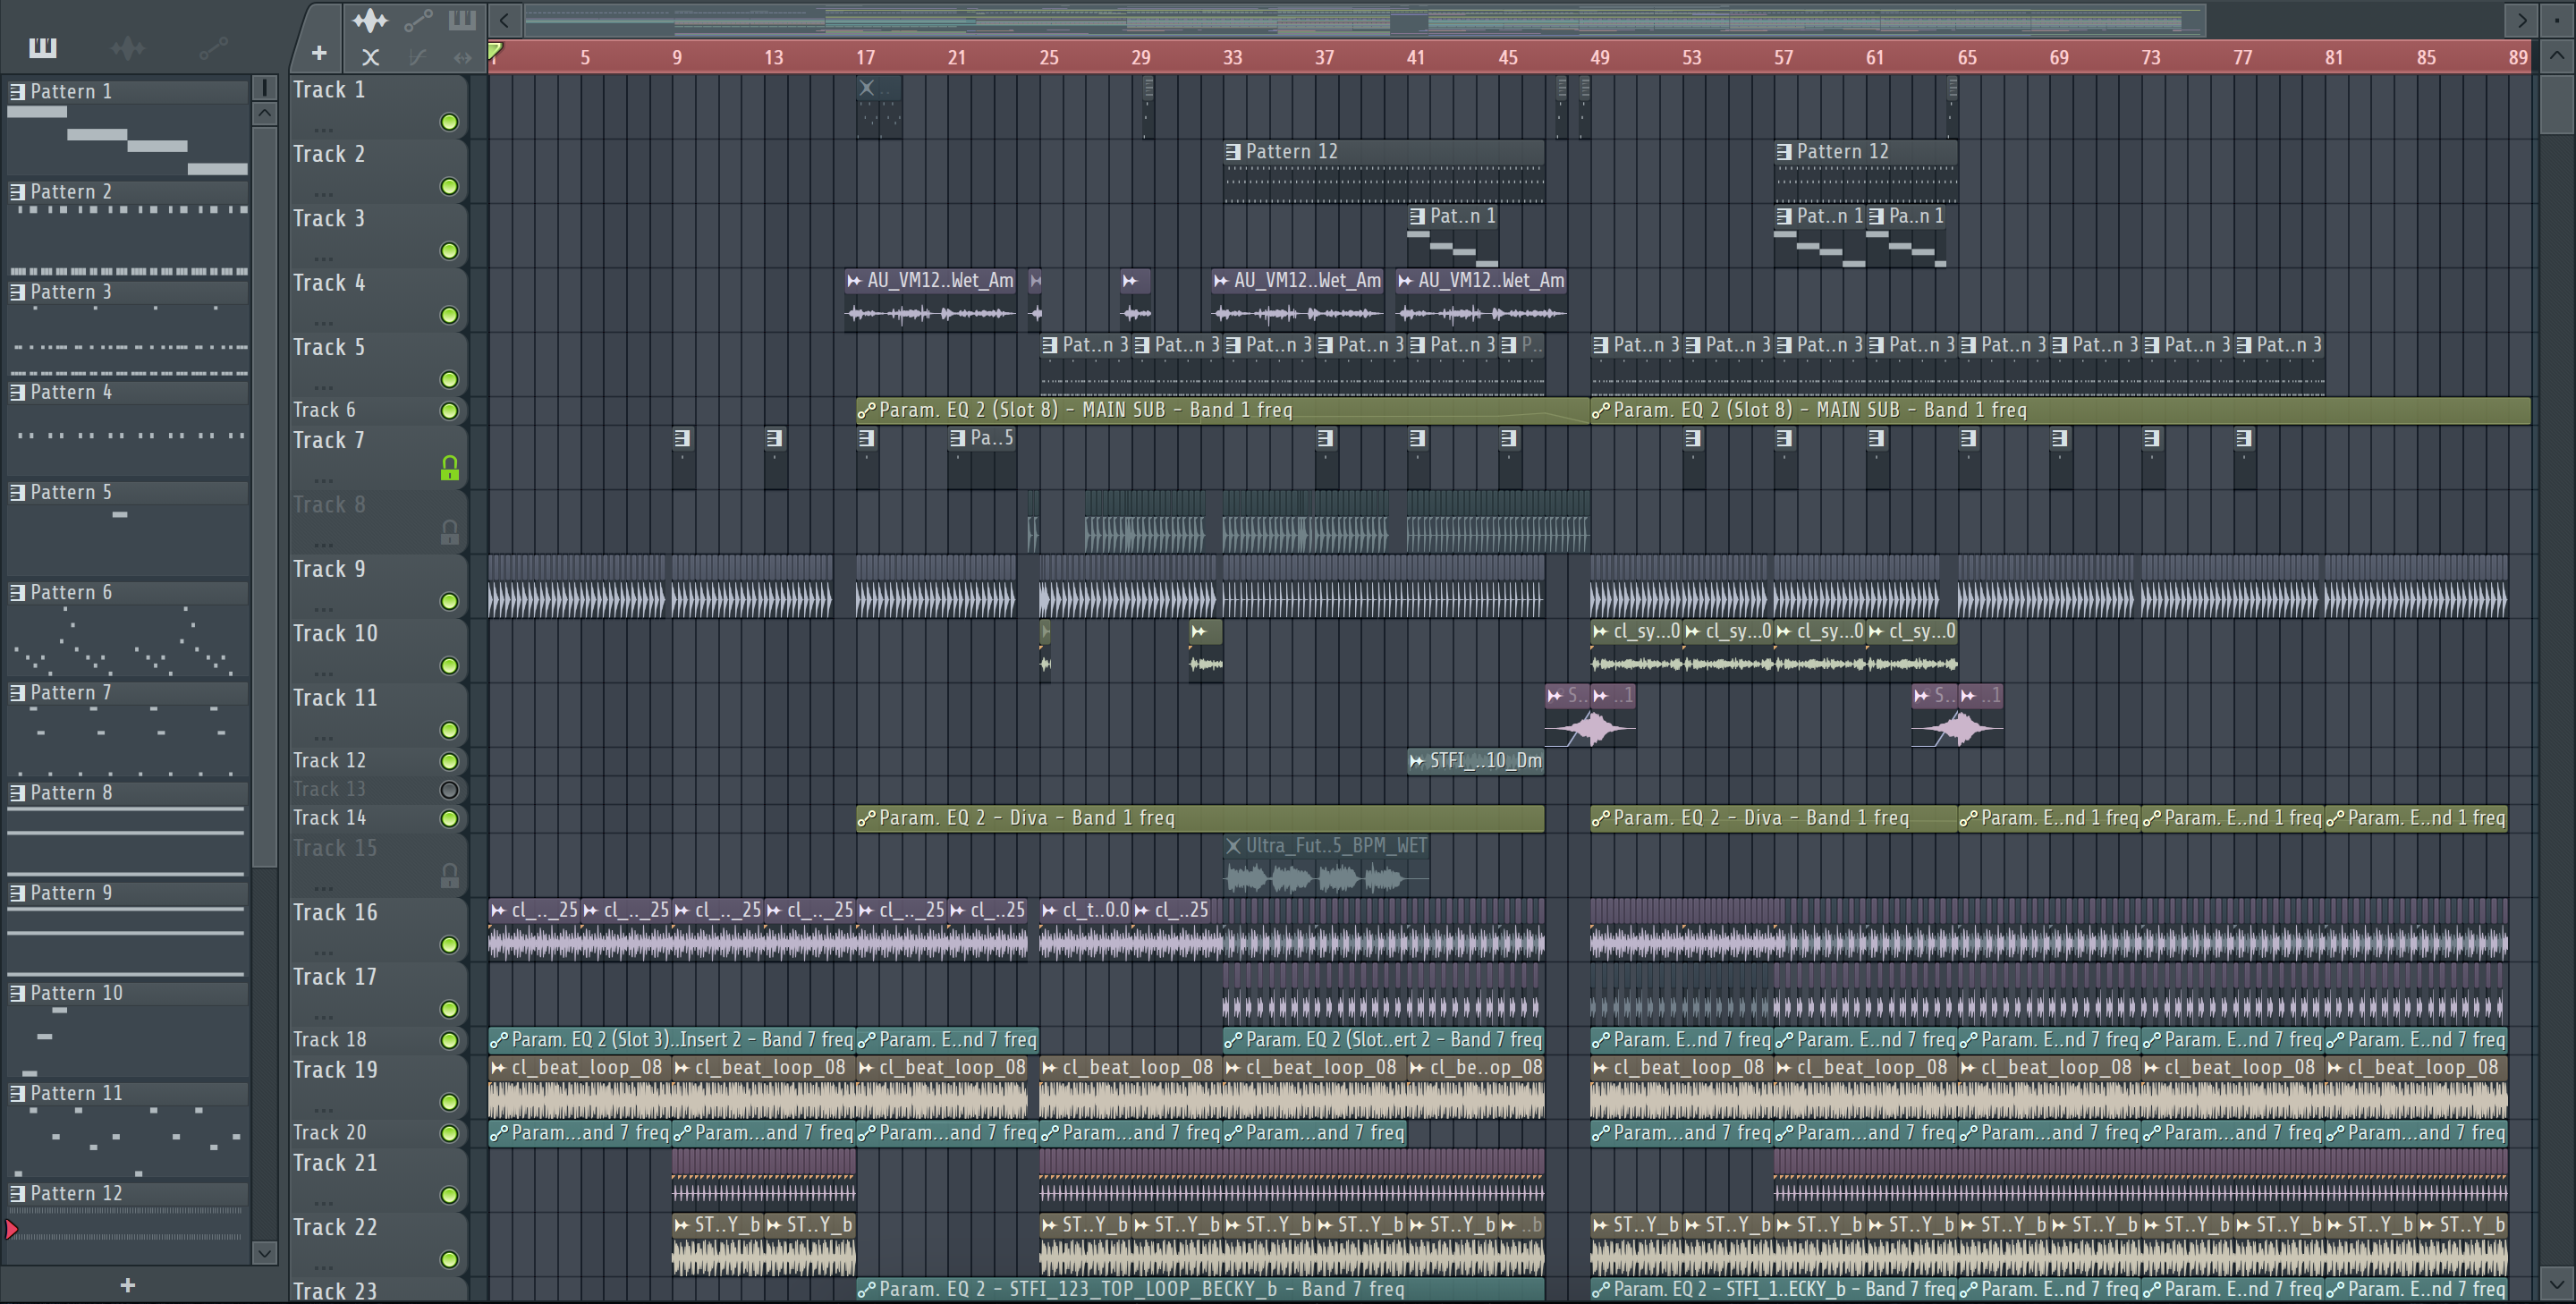
Task: Mute Track 1 with its green LED
Action: [450, 122]
